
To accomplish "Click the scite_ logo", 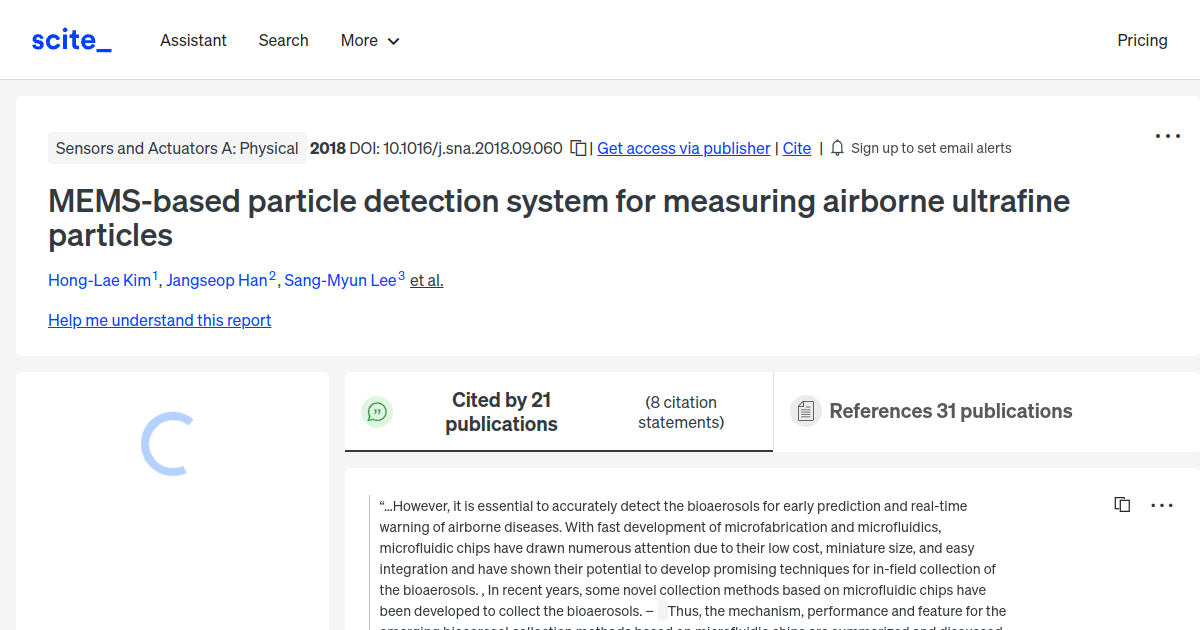I will tap(70, 39).
